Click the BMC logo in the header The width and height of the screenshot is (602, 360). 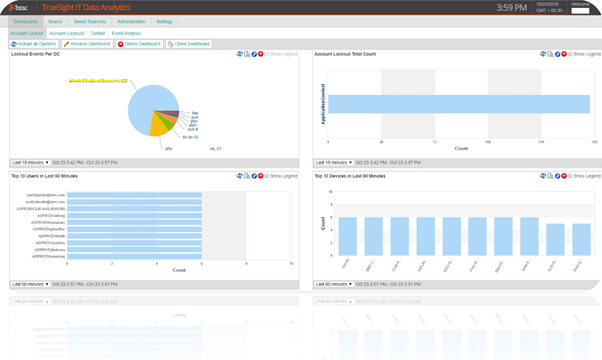[18, 7]
